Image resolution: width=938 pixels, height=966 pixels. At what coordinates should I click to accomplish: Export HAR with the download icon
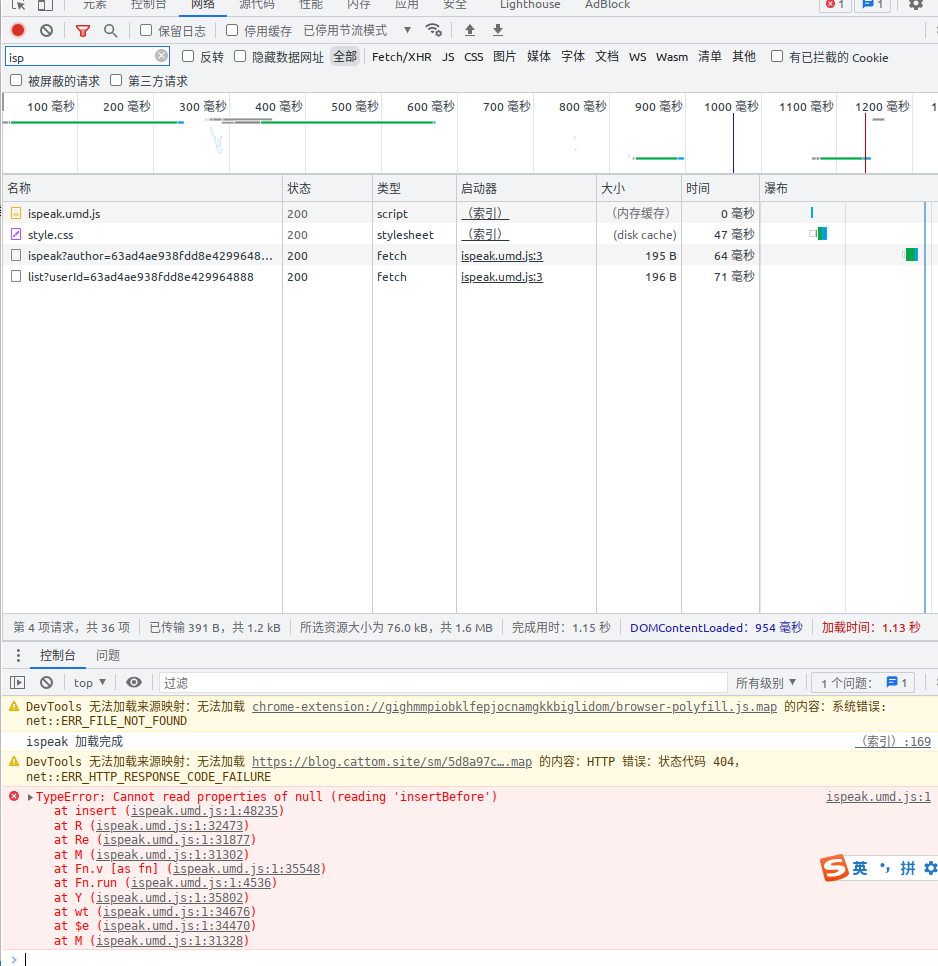pos(497,30)
